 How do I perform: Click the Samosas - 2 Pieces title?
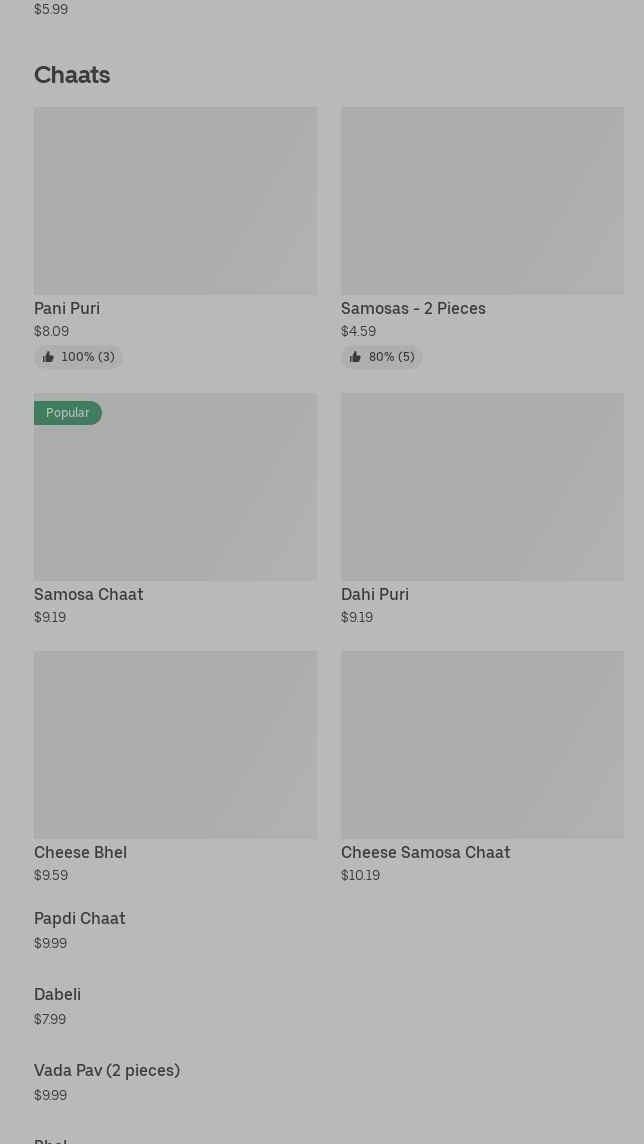(414, 309)
